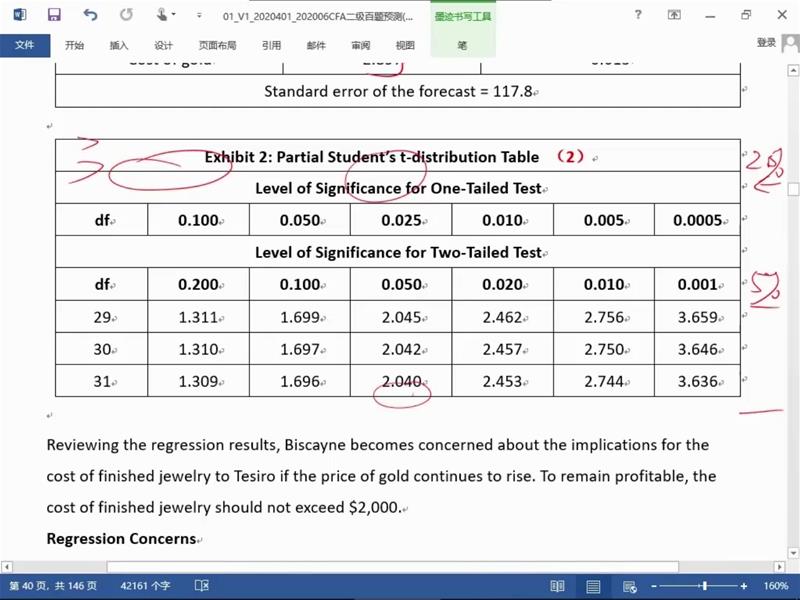Click the cell containing 3.659
The width and height of the screenshot is (800, 600).
697,317
